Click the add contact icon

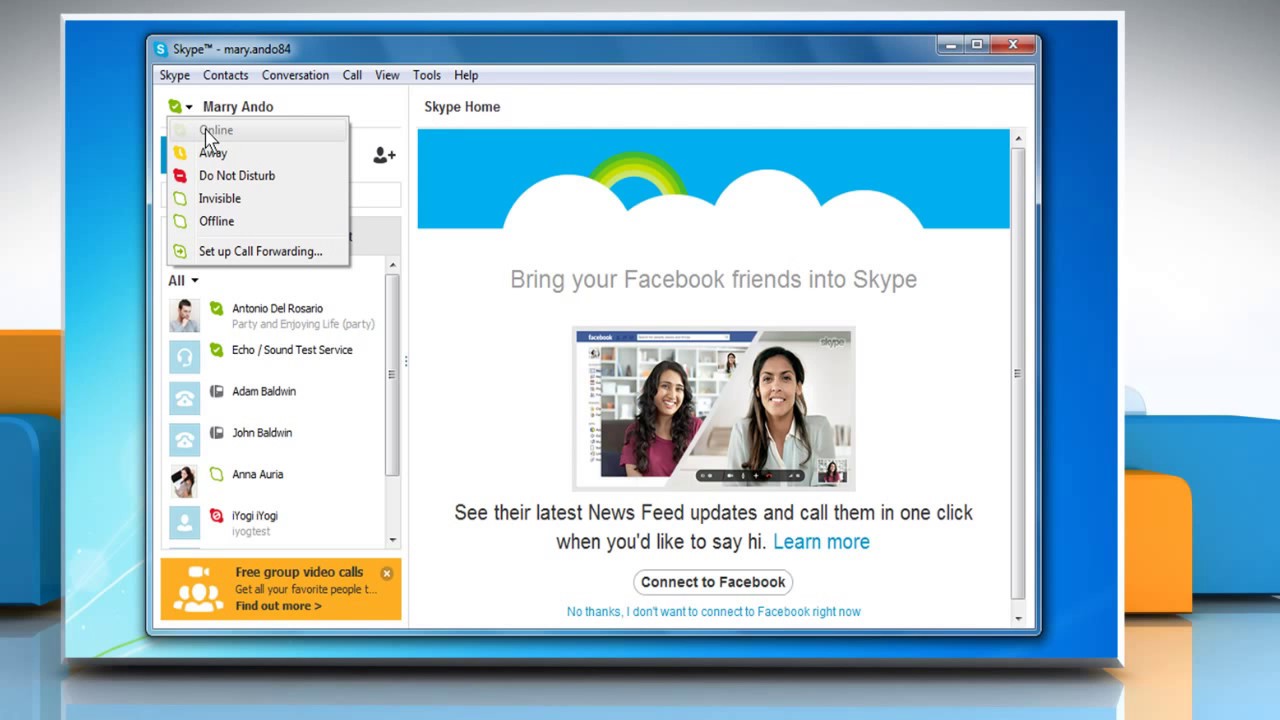pyautogui.click(x=384, y=155)
